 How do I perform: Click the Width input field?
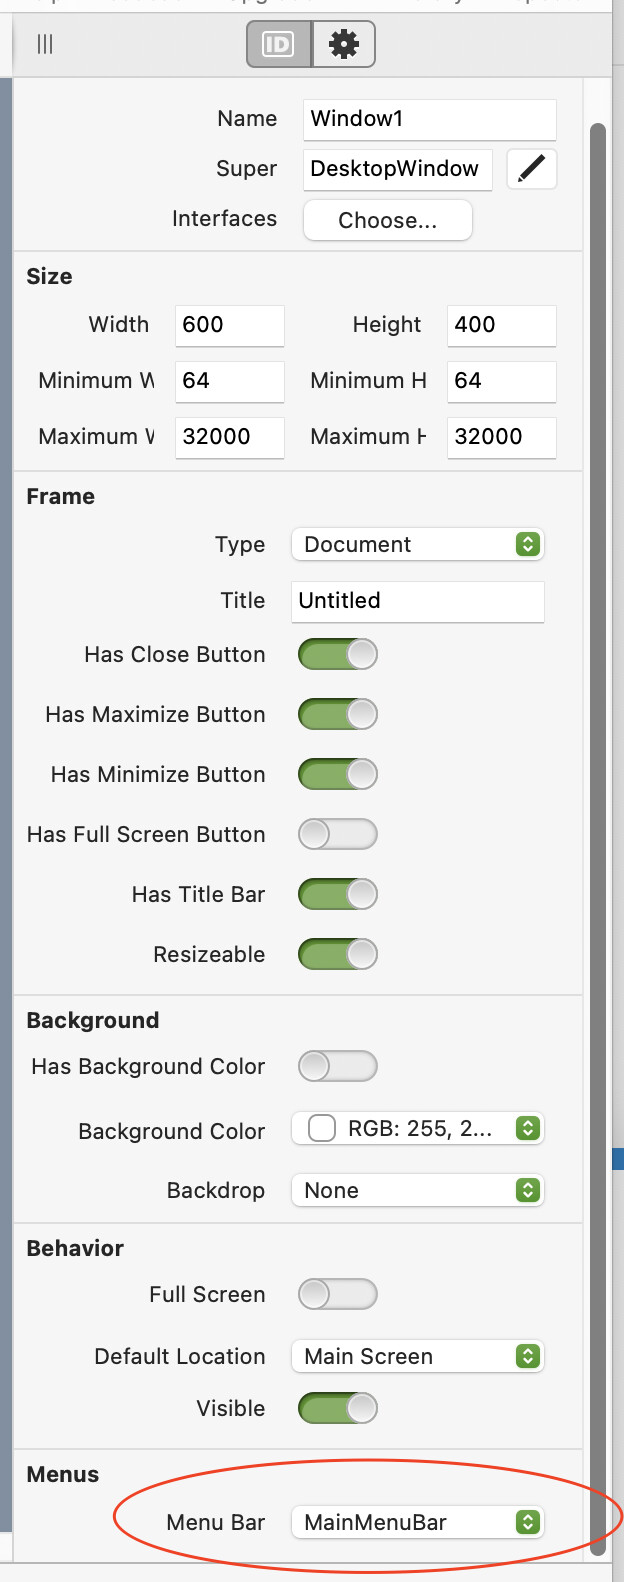(x=229, y=325)
